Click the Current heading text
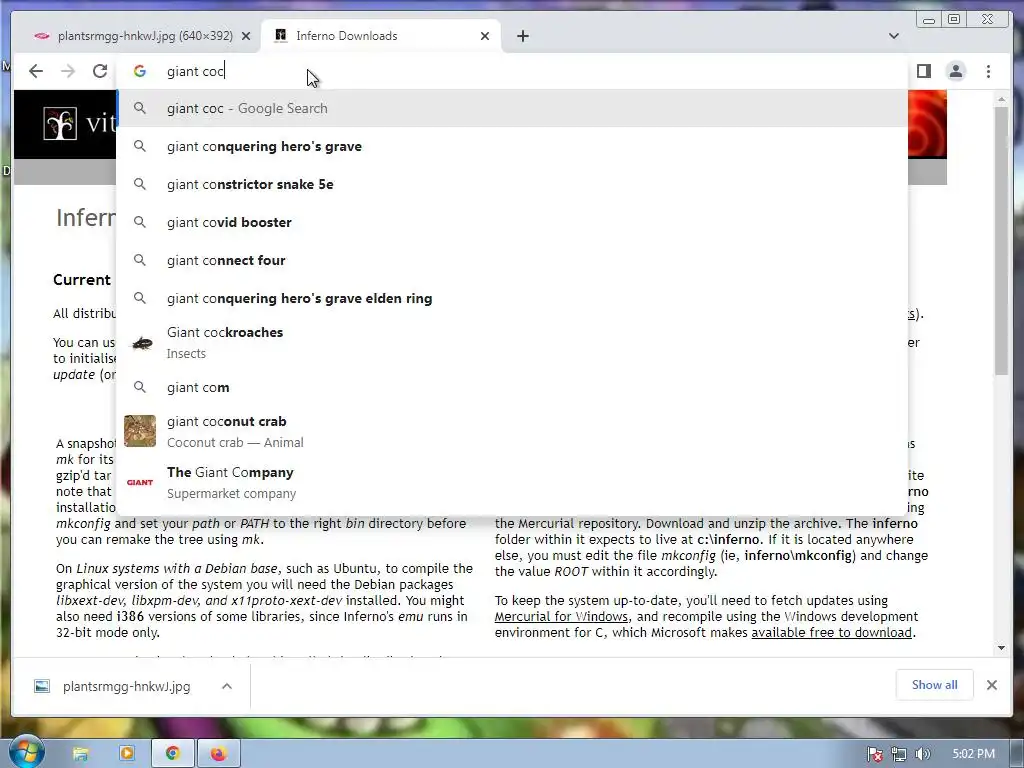Image resolution: width=1024 pixels, height=768 pixels. 82,280
